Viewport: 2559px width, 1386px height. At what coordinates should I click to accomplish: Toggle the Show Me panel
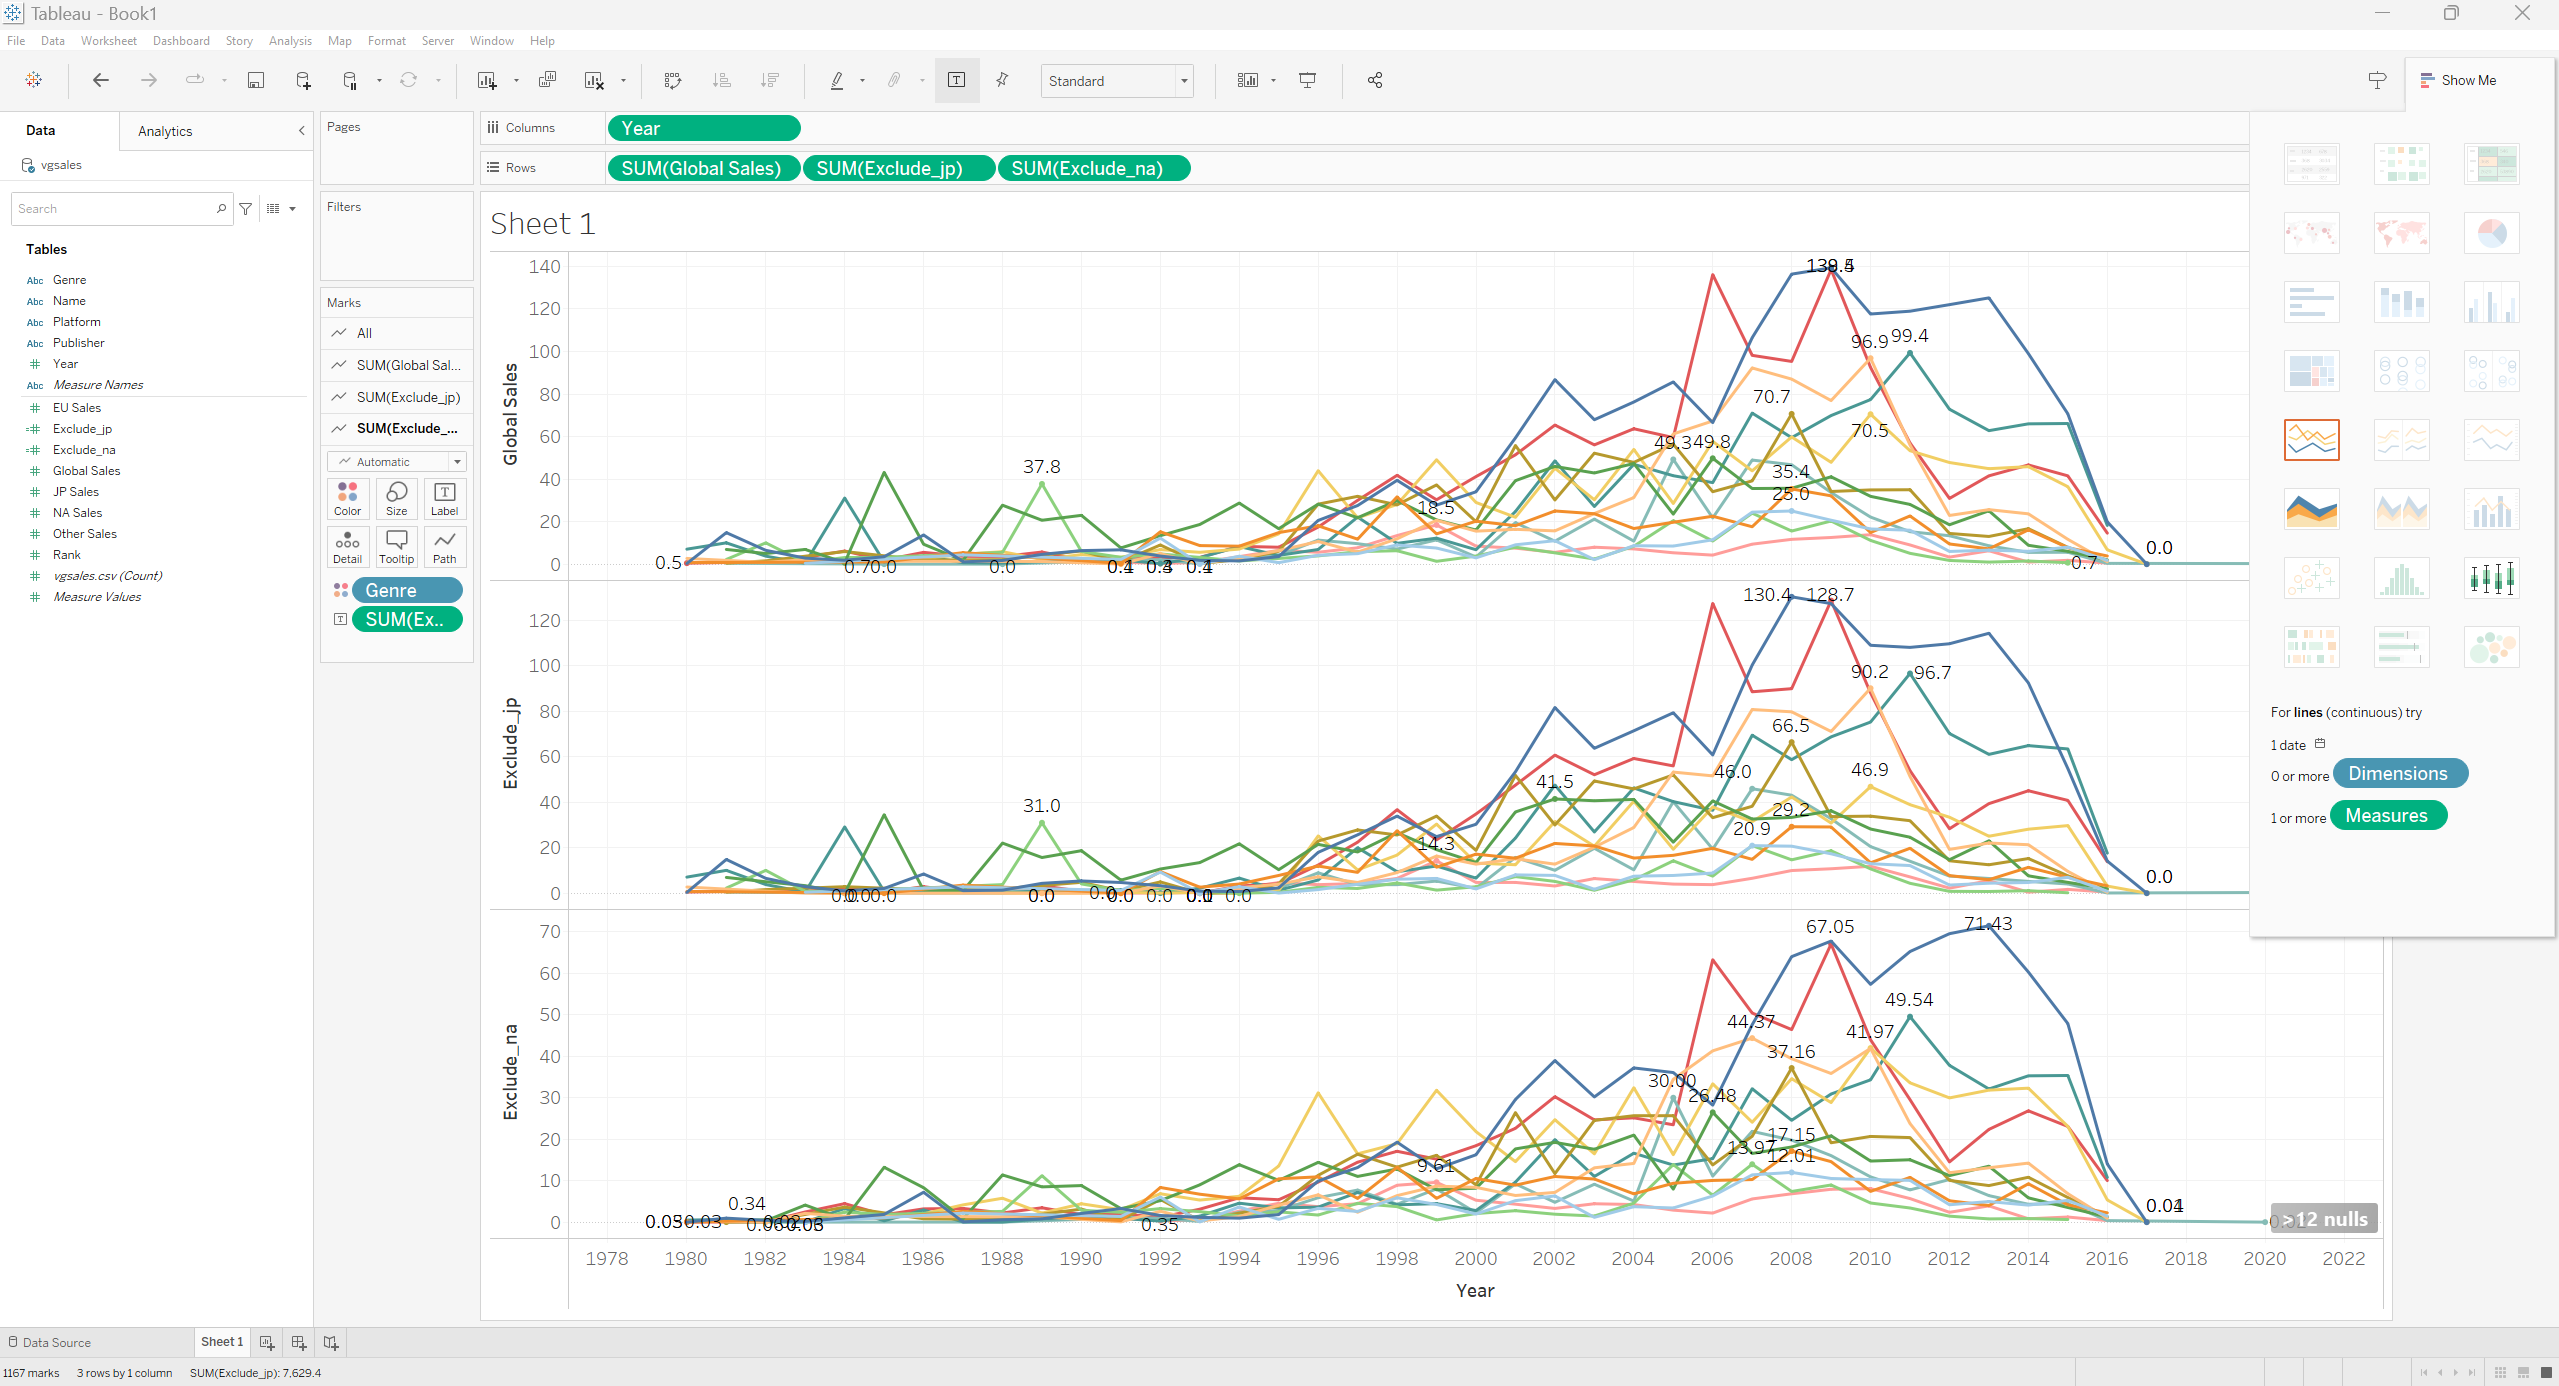2458,80
